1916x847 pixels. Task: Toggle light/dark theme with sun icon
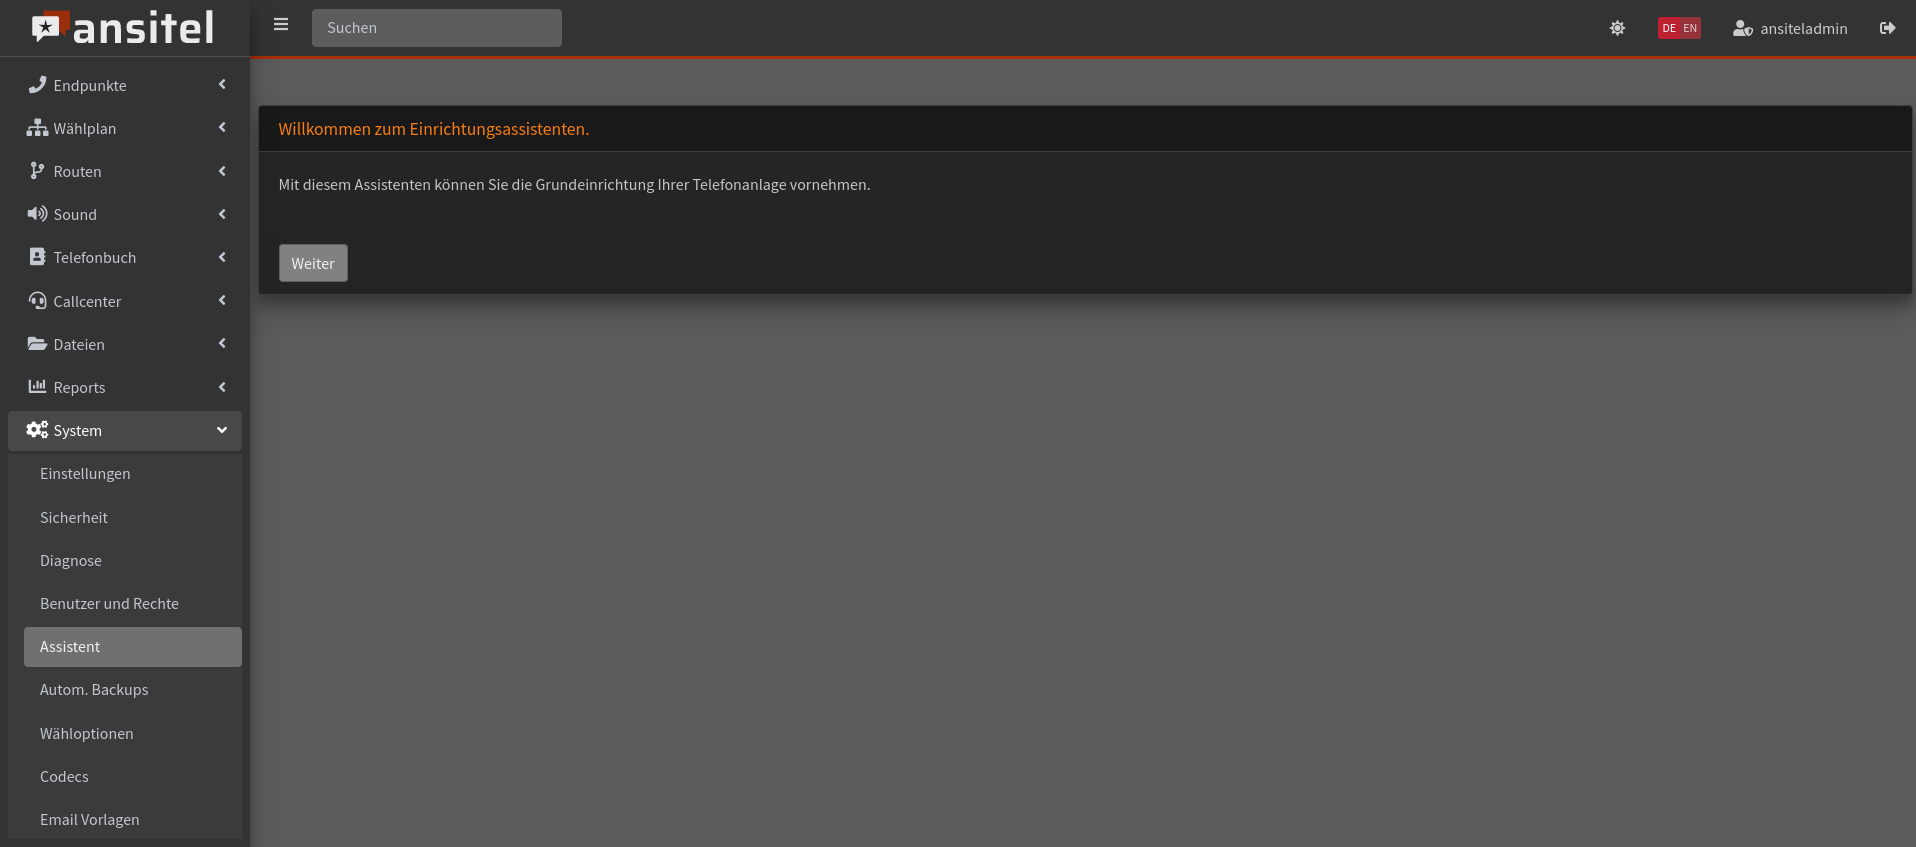[1617, 28]
